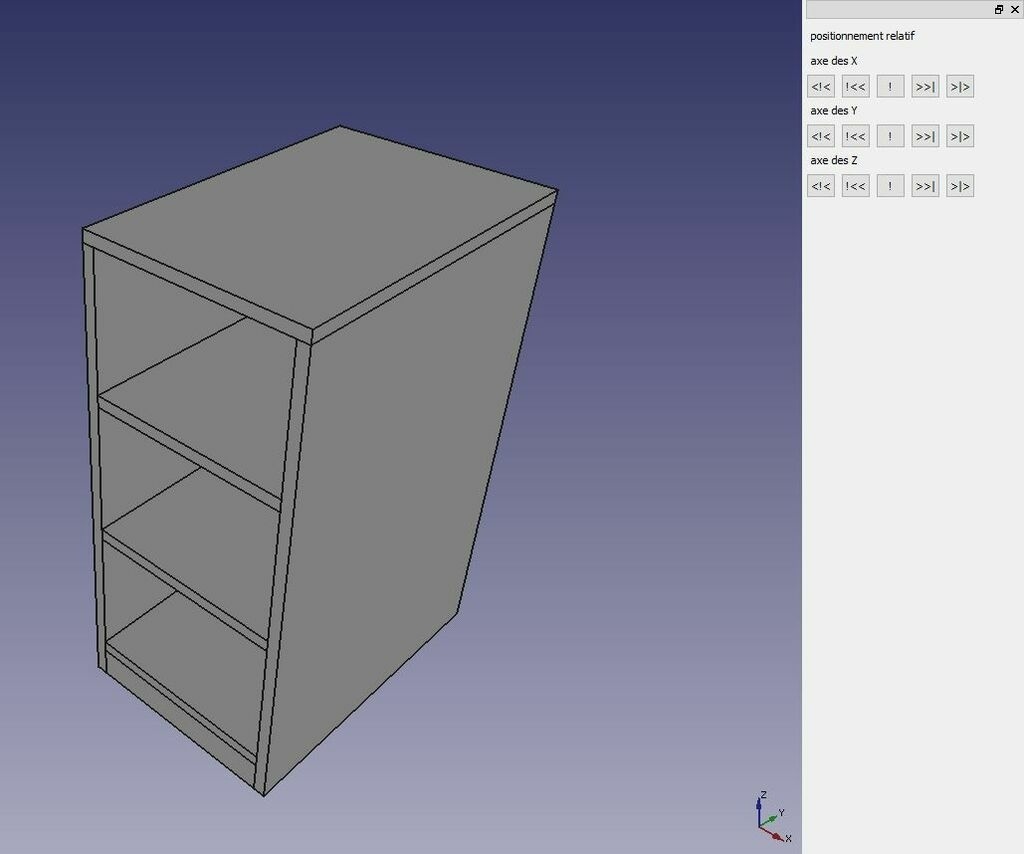This screenshot has height=854, width=1024.
Task: Click the '>>|' button for axe des Y
Action: pyautogui.click(x=925, y=136)
